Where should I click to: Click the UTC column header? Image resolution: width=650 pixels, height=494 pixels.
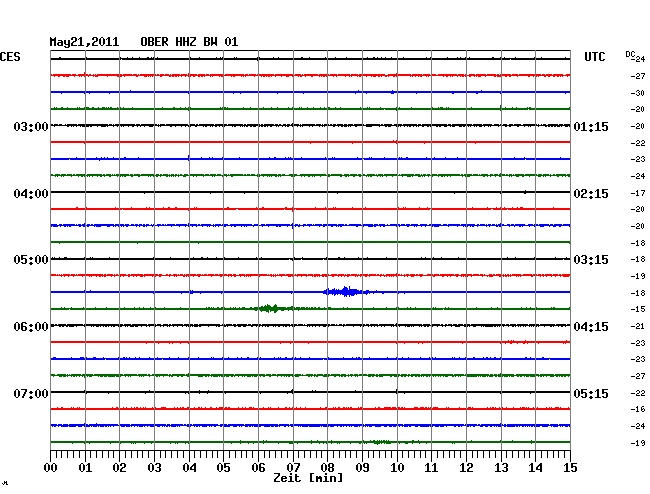(594, 57)
